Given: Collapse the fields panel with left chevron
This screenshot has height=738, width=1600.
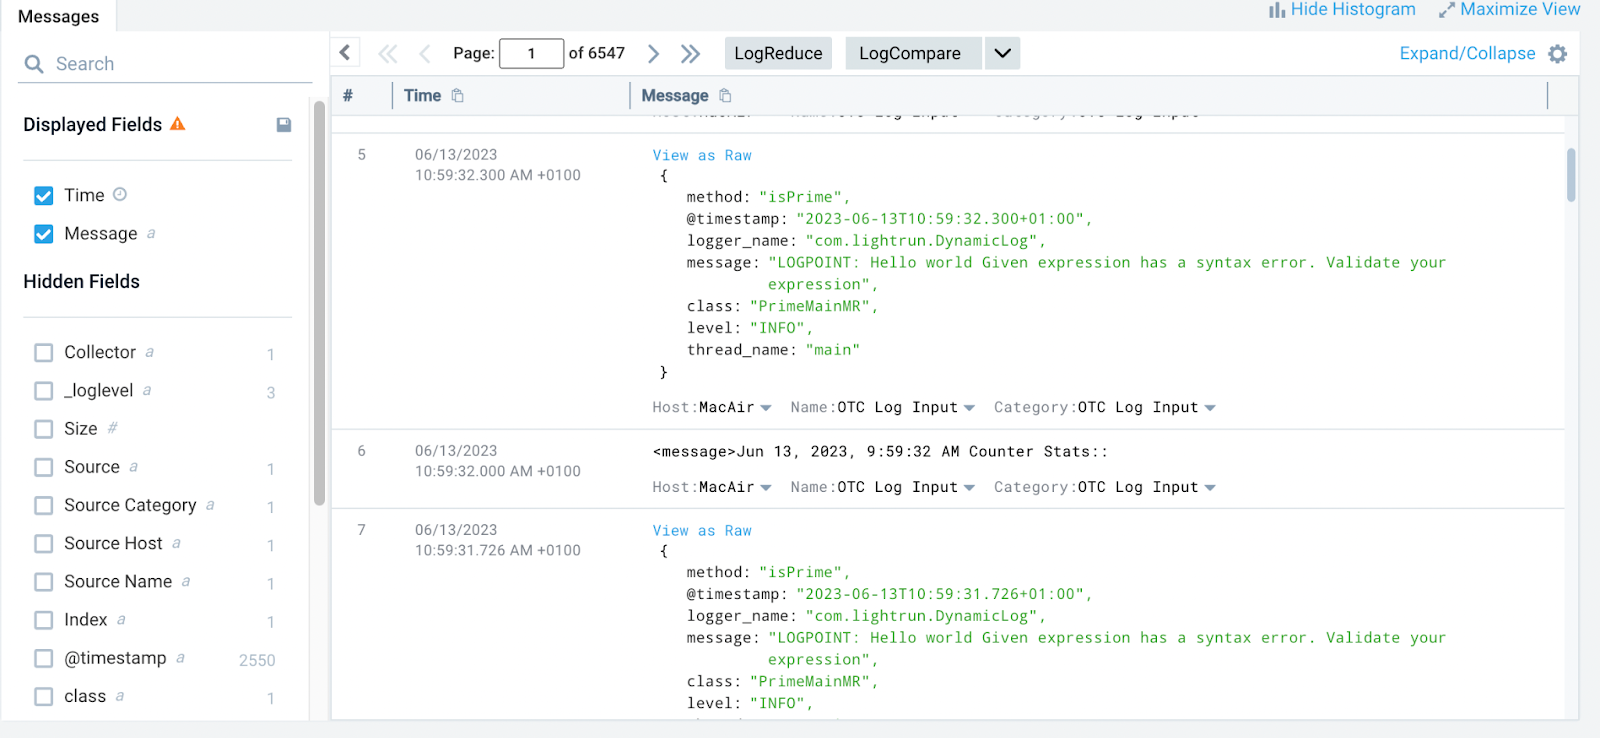Looking at the screenshot, I should (345, 53).
